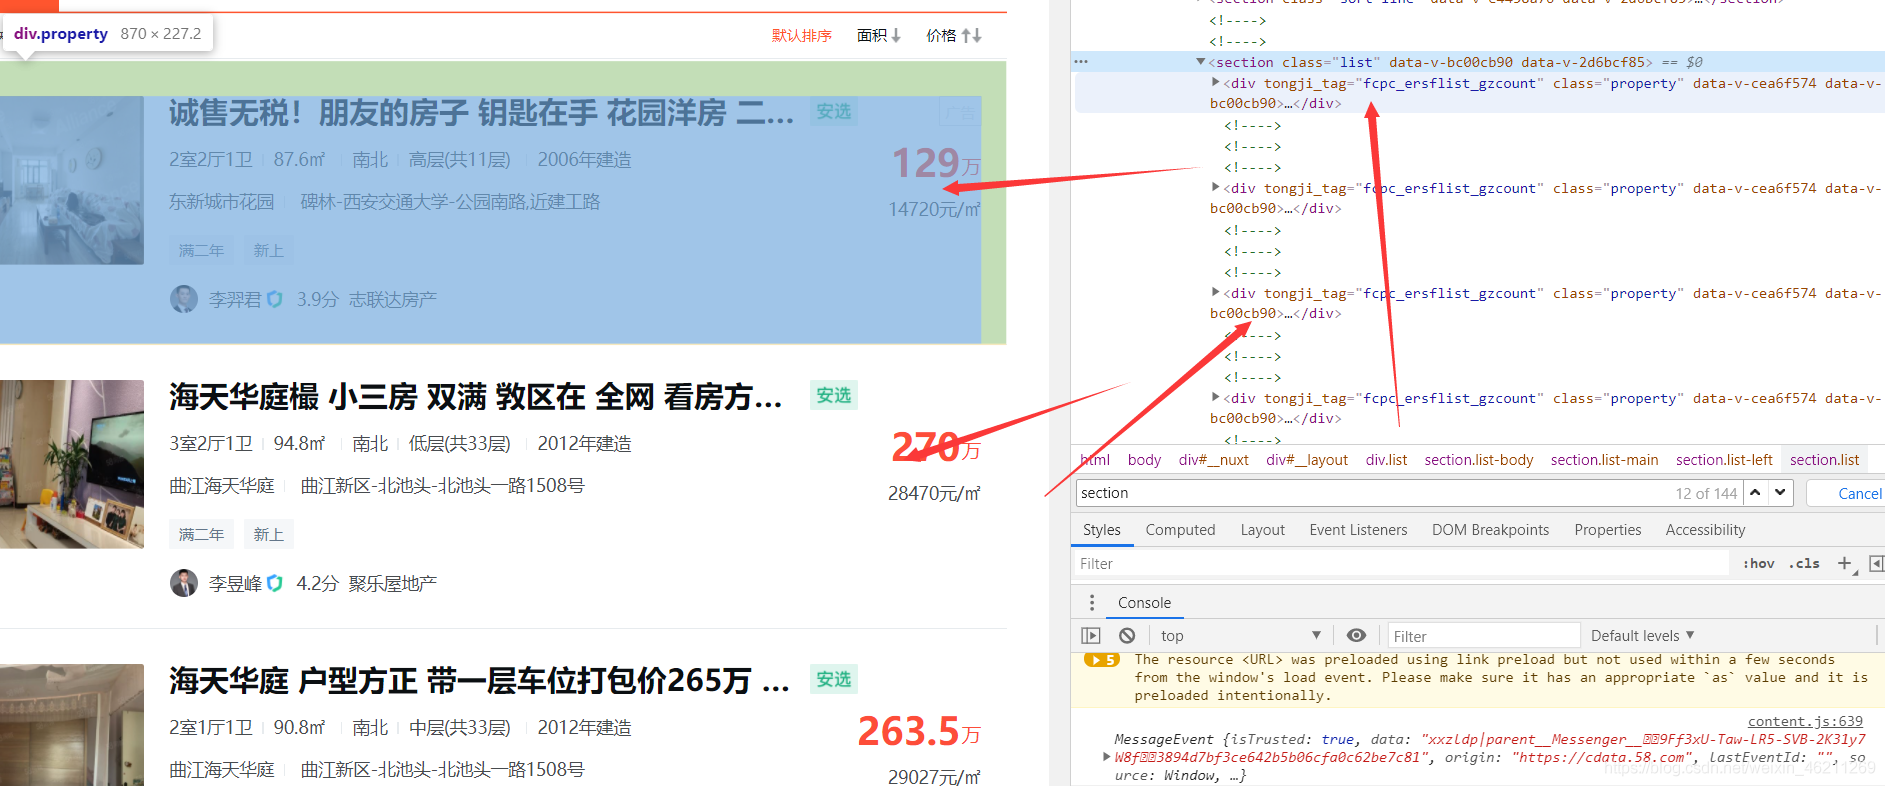Image resolution: width=1885 pixels, height=786 pixels.
Task: Sort listings by 价格
Action: click(954, 35)
